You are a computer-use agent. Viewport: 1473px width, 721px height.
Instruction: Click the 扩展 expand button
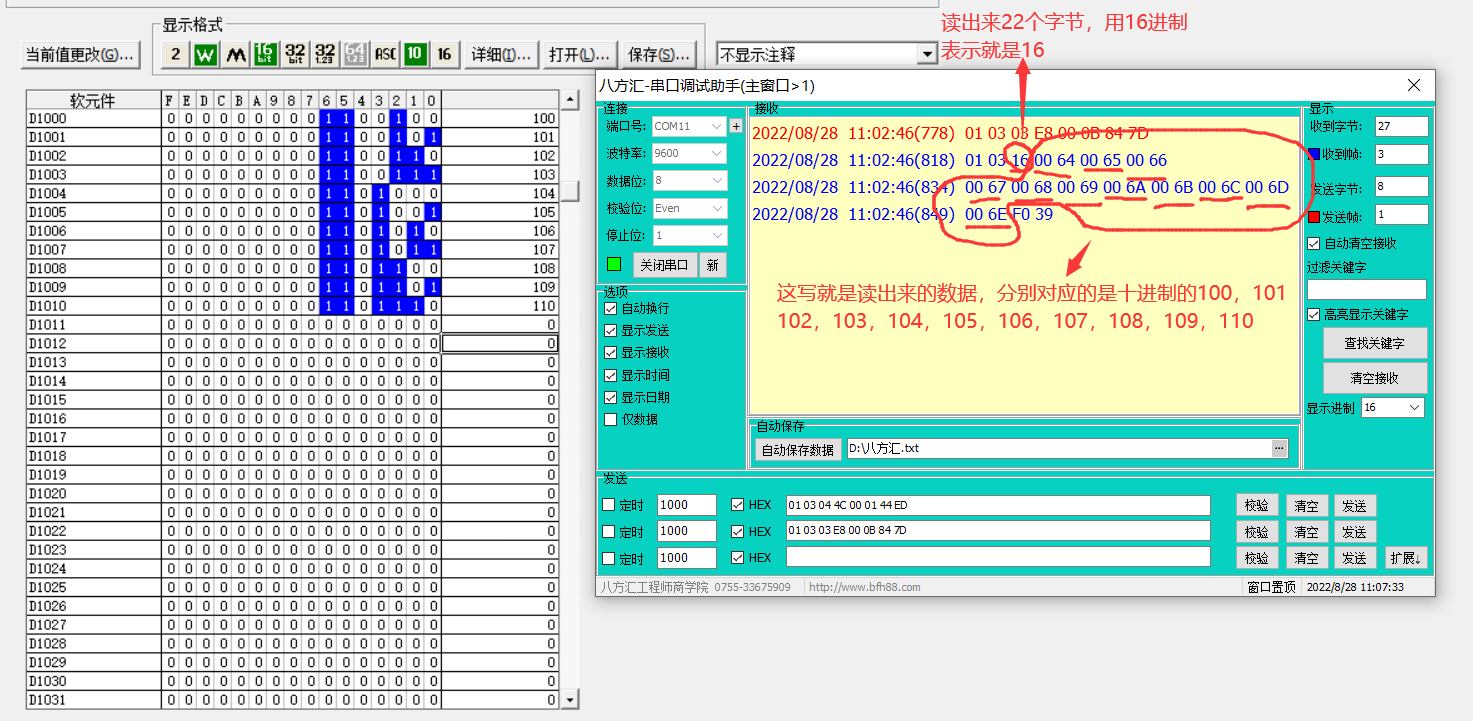pos(1406,558)
